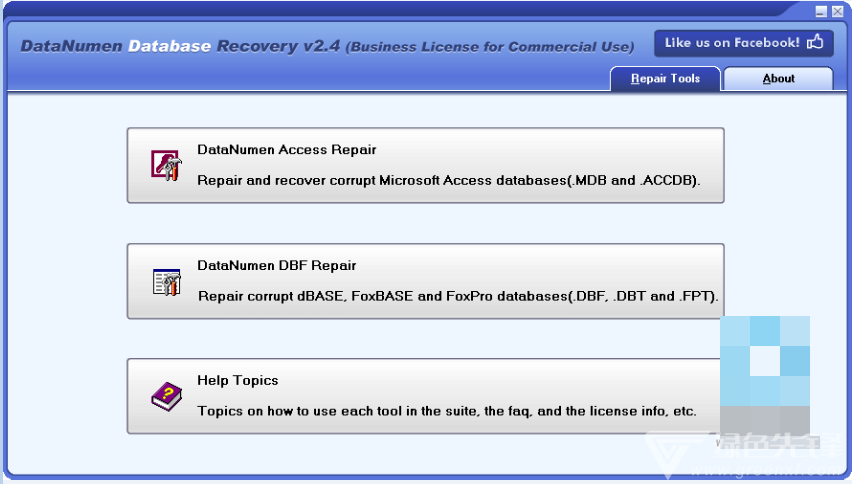Switch to the About tab
This screenshot has height=484, width=852.
click(779, 79)
